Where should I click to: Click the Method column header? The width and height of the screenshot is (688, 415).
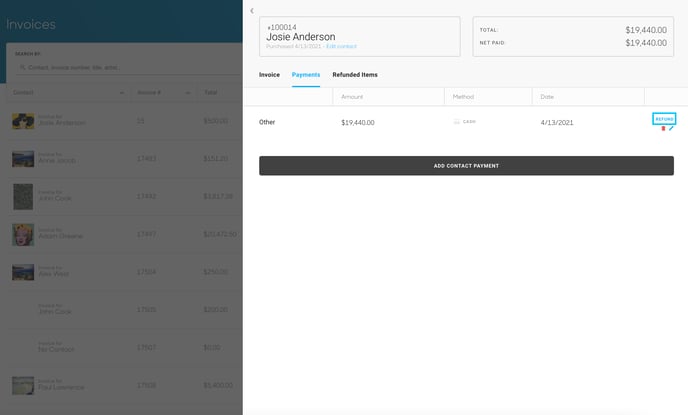463,97
